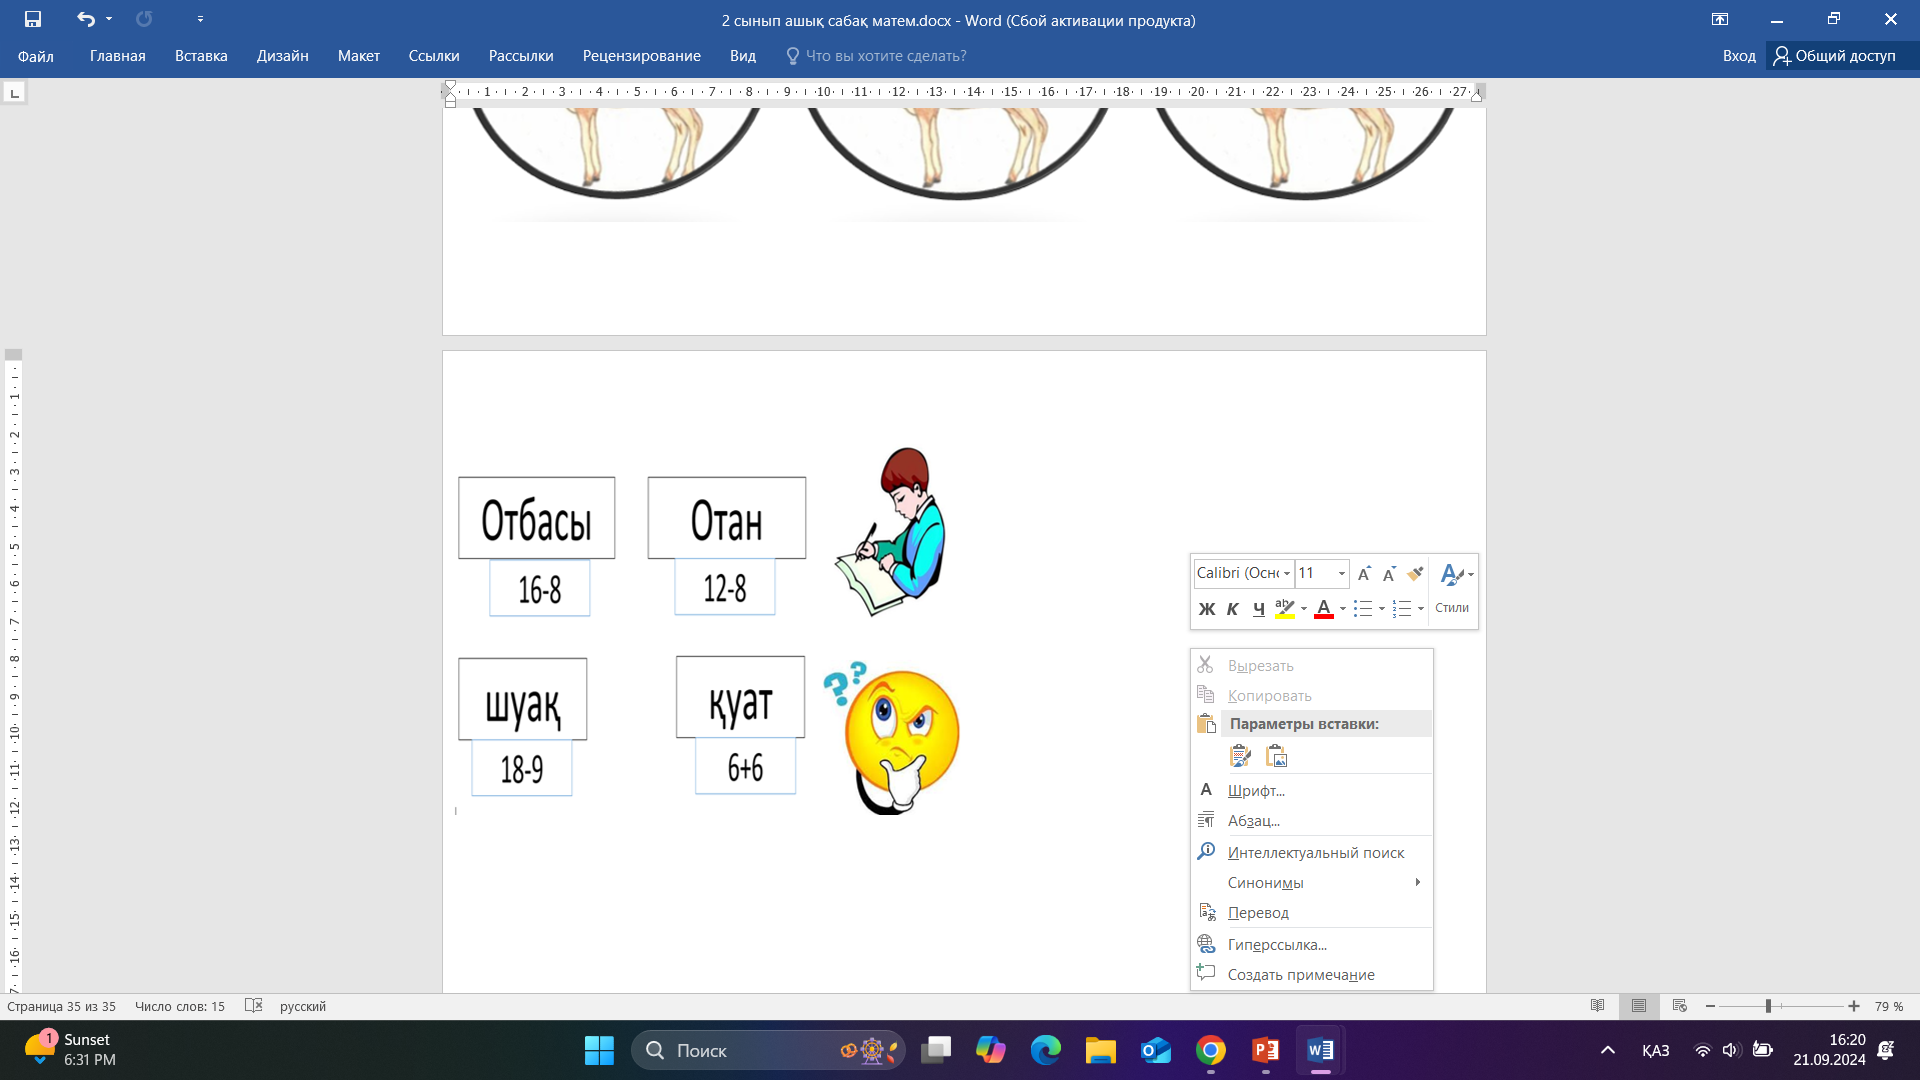
Task: Open the font size 11 dropdown
Action: (x=1341, y=574)
